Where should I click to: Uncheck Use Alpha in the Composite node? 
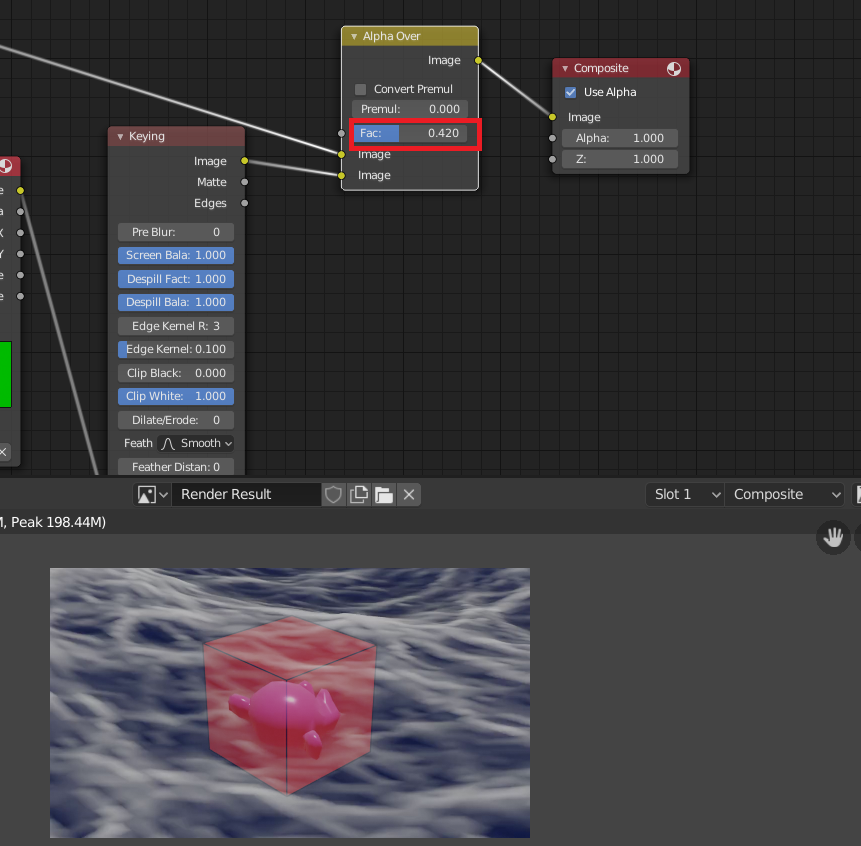click(x=571, y=92)
